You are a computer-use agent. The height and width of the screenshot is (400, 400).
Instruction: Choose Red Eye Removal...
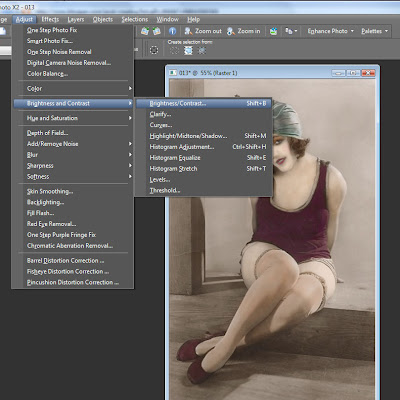pos(73,224)
